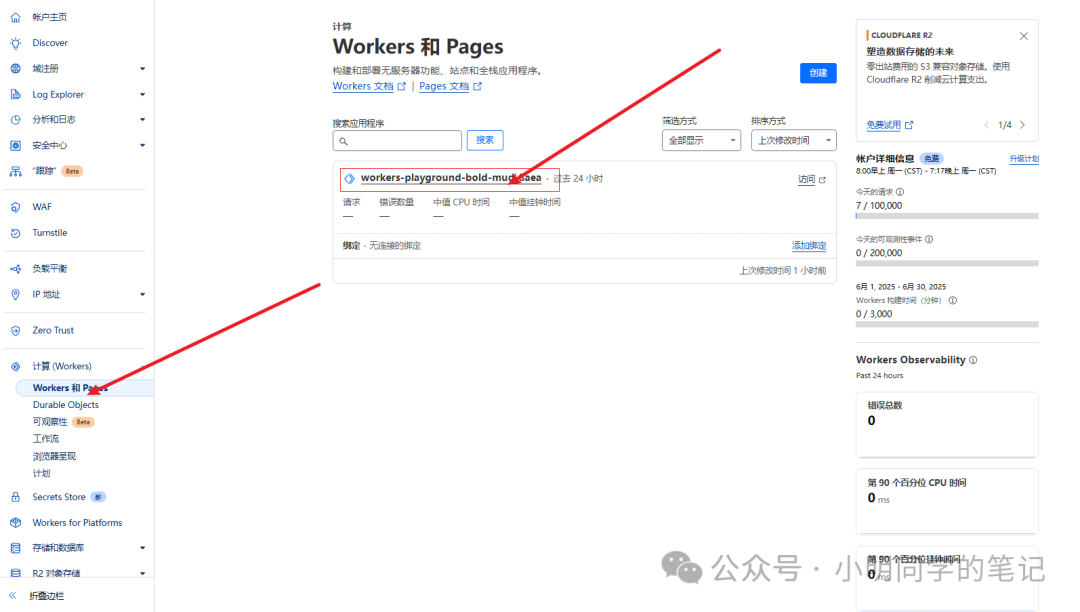1080x612 pixels.
Task: Click the info icon next to 今天的请求
Action: pos(900,192)
